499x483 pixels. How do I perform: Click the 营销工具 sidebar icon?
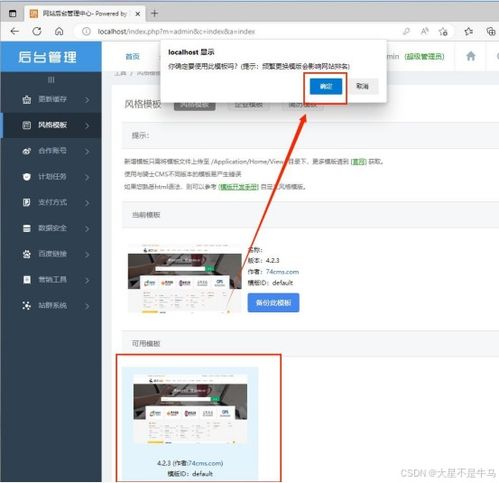tap(27, 280)
